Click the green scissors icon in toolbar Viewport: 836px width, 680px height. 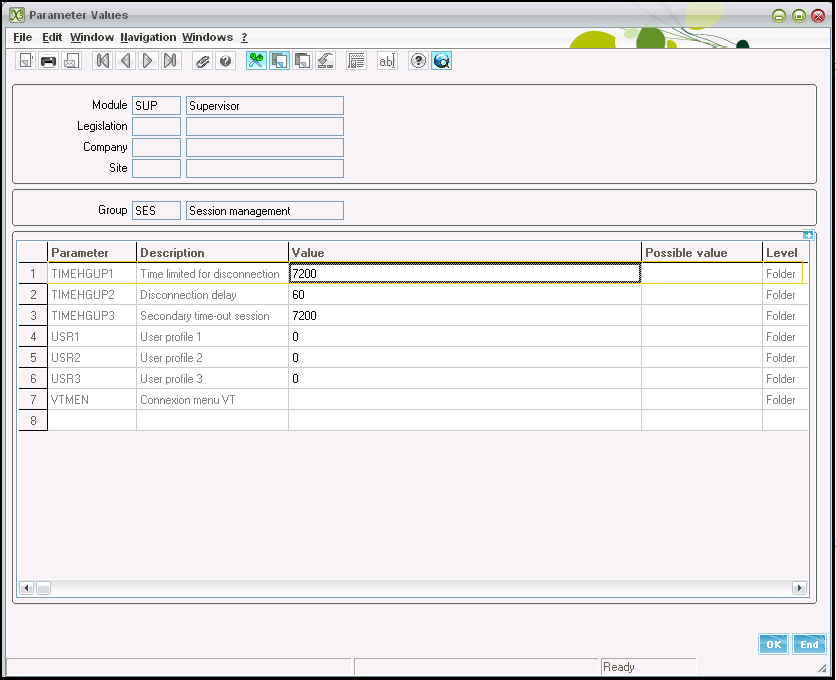[x=257, y=61]
